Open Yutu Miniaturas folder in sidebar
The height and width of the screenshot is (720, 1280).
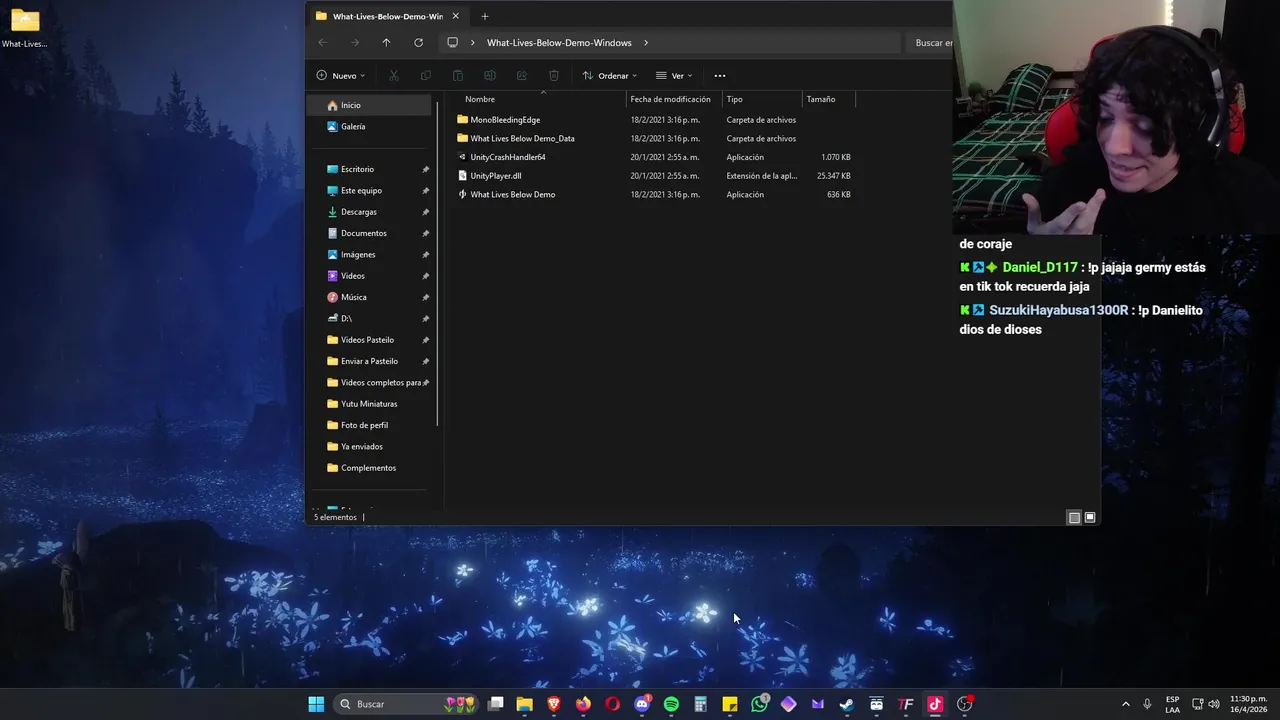click(370, 404)
